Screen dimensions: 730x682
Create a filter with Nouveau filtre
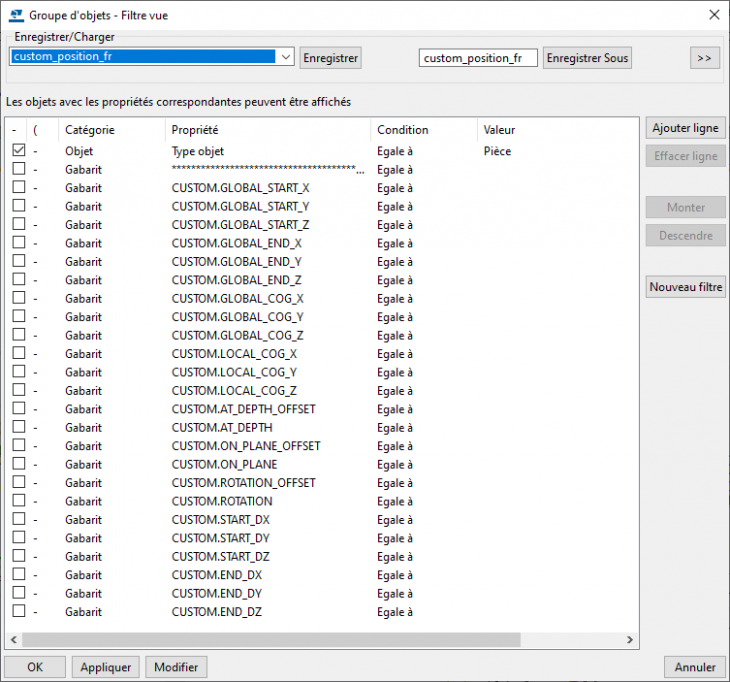(685, 287)
